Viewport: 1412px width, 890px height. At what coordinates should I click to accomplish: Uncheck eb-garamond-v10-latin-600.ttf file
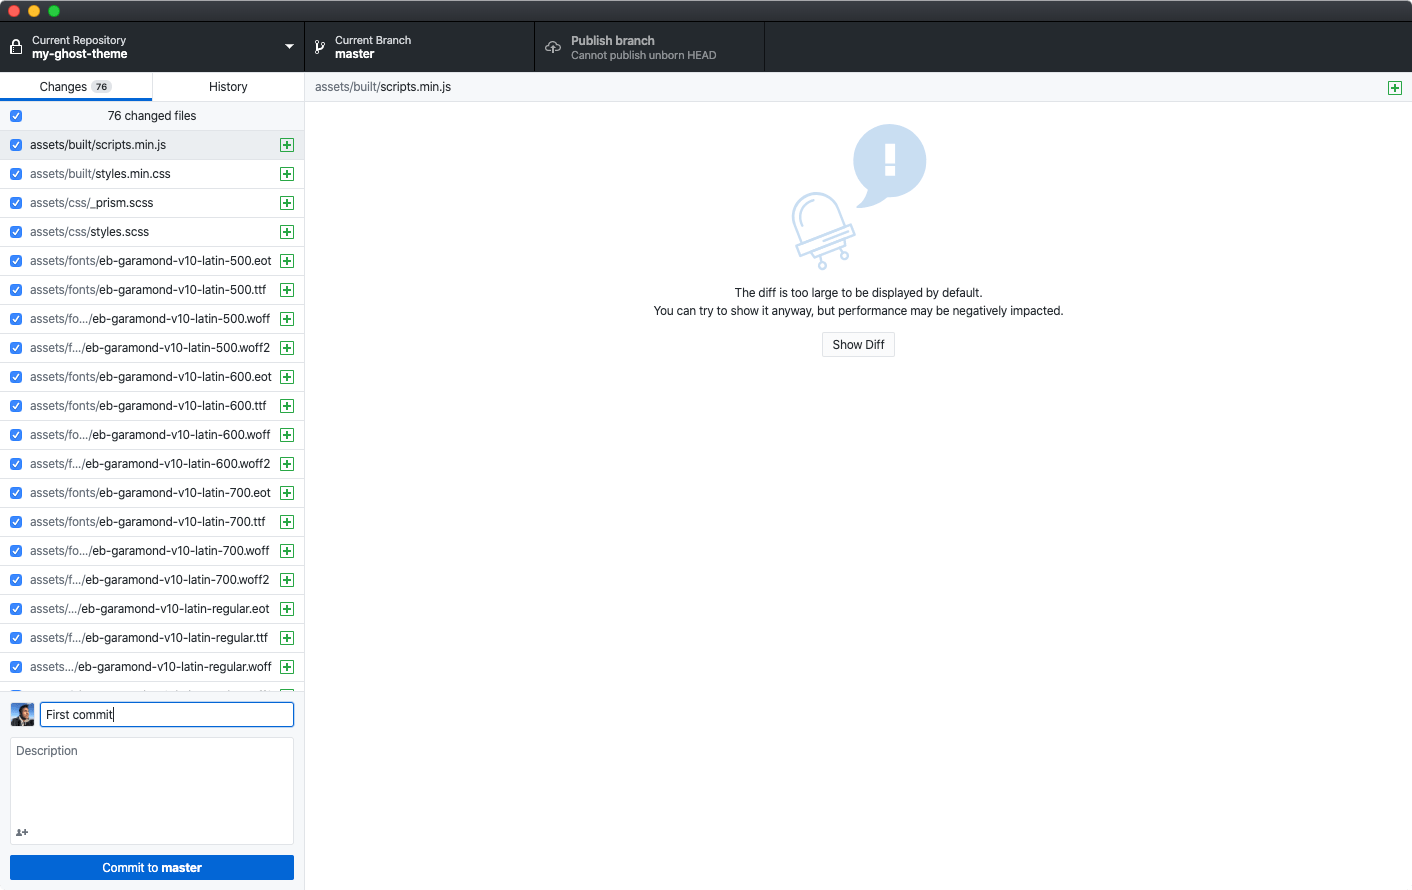[16, 406]
